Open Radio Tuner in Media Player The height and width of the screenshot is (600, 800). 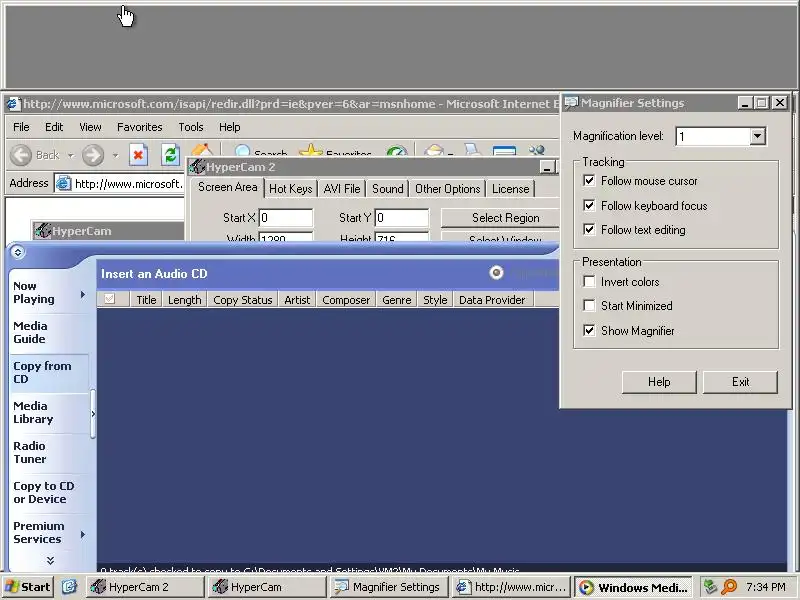click(30, 452)
